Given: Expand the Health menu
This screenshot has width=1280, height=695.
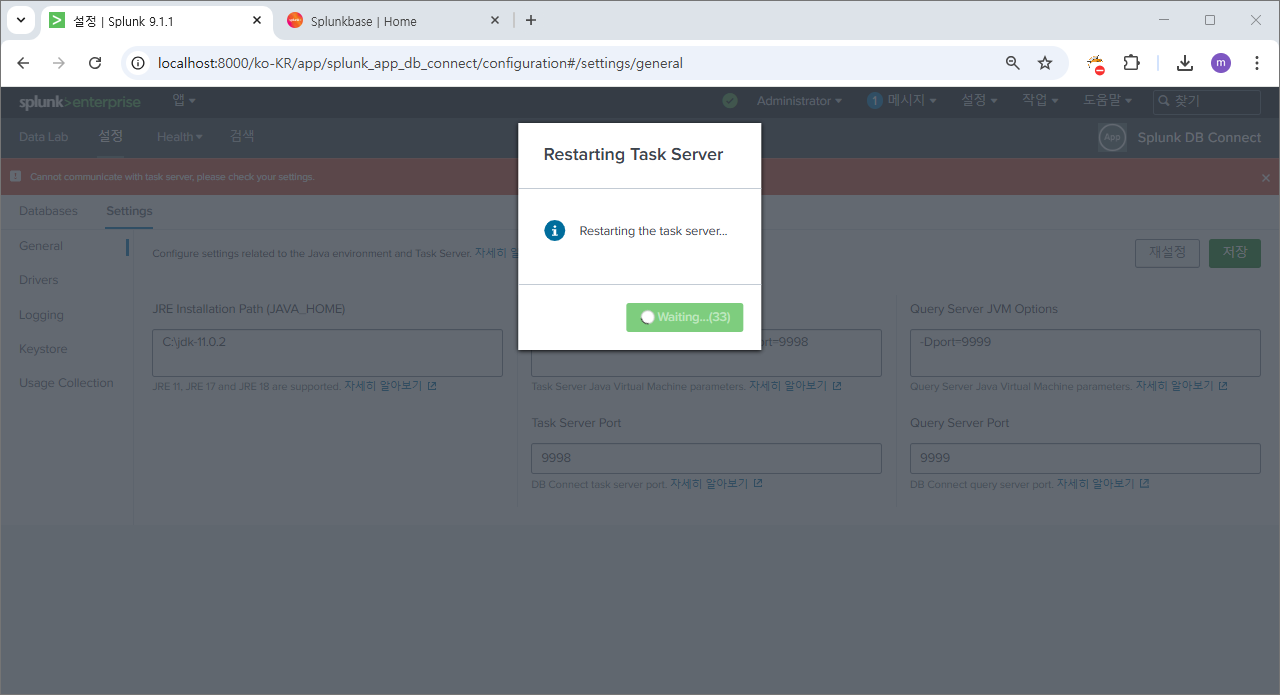Looking at the screenshot, I should tap(179, 137).
